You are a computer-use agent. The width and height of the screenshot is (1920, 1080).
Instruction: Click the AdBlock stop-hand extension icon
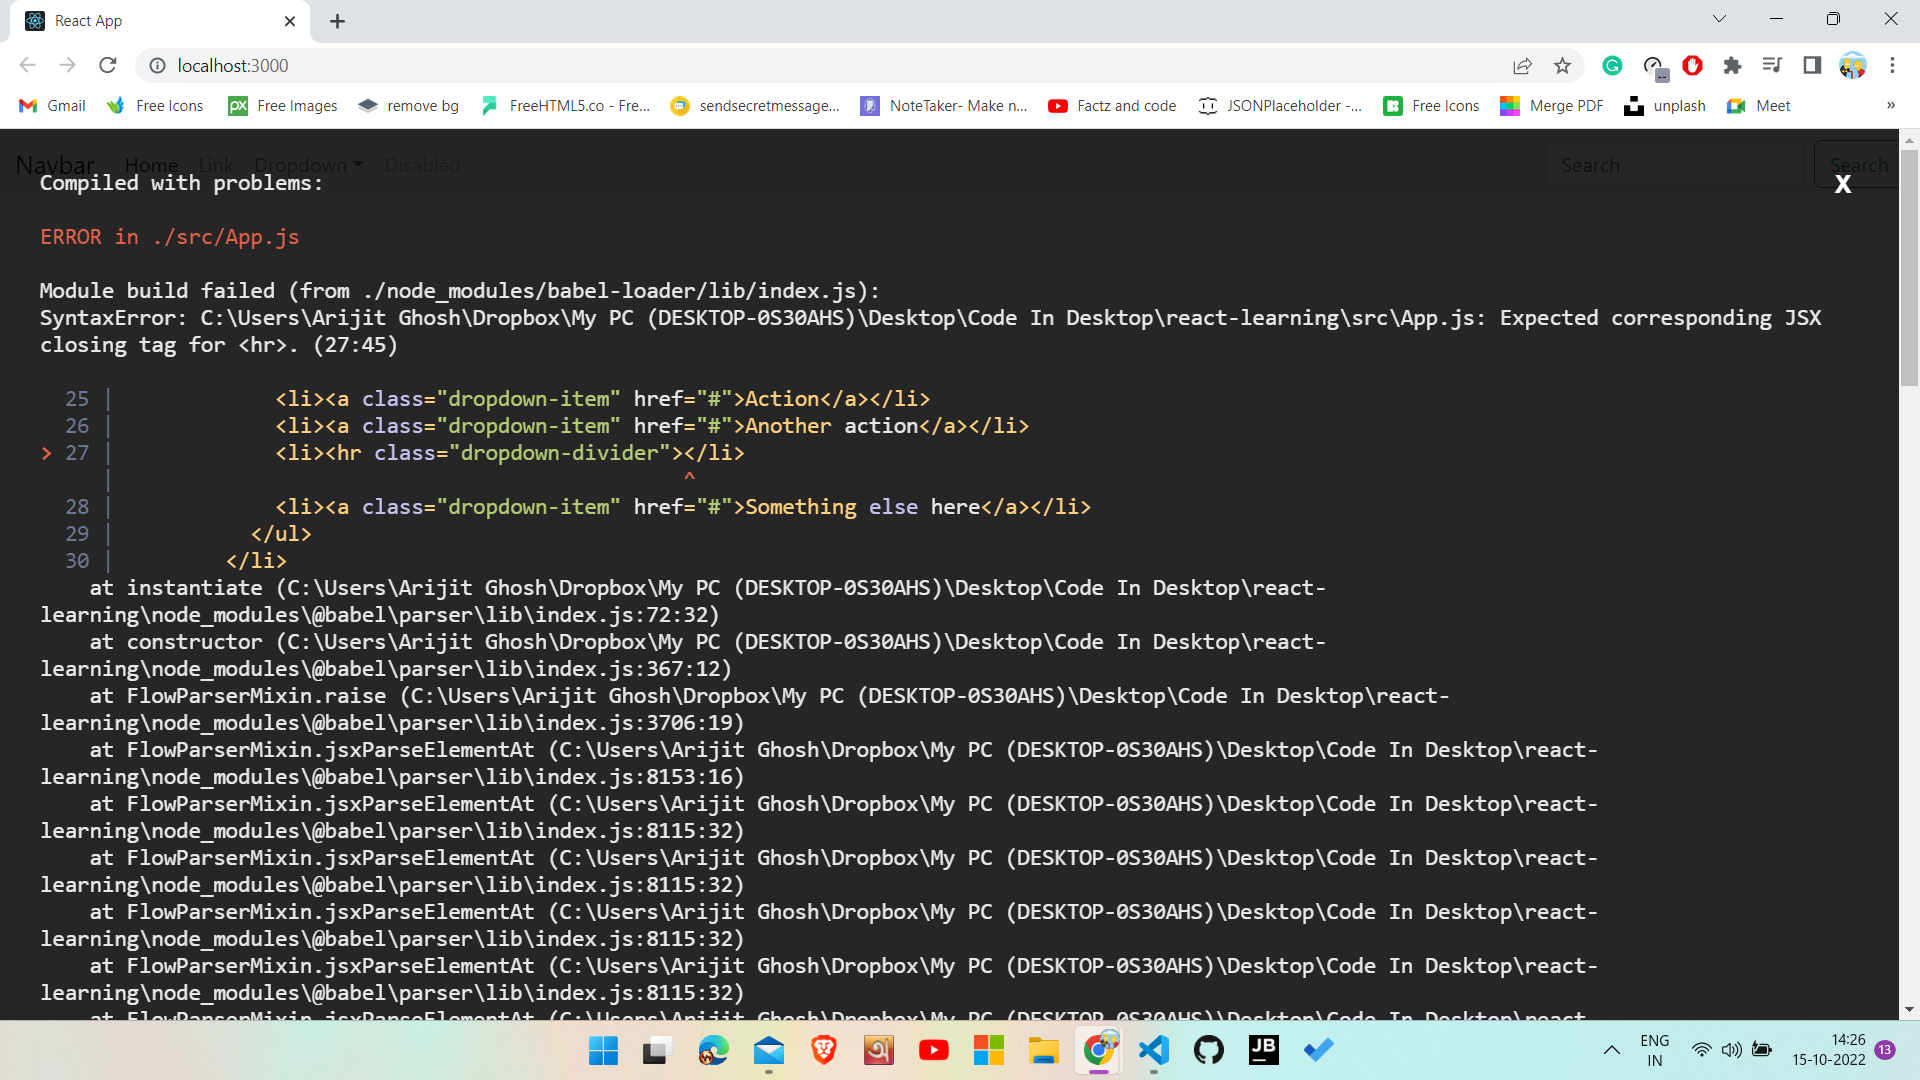(1692, 66)
